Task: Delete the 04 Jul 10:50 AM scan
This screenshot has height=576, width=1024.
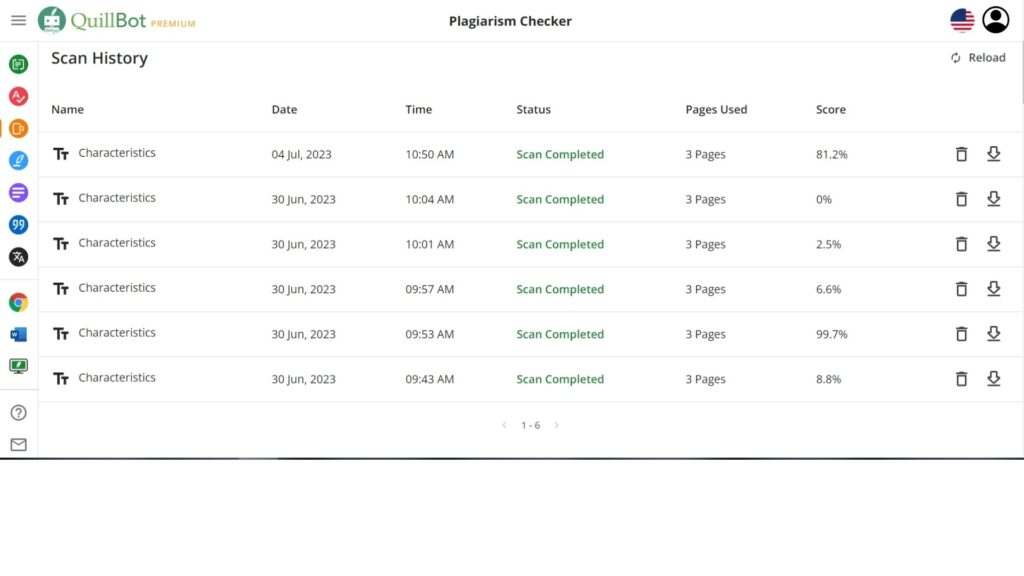Action: [961, 154]
